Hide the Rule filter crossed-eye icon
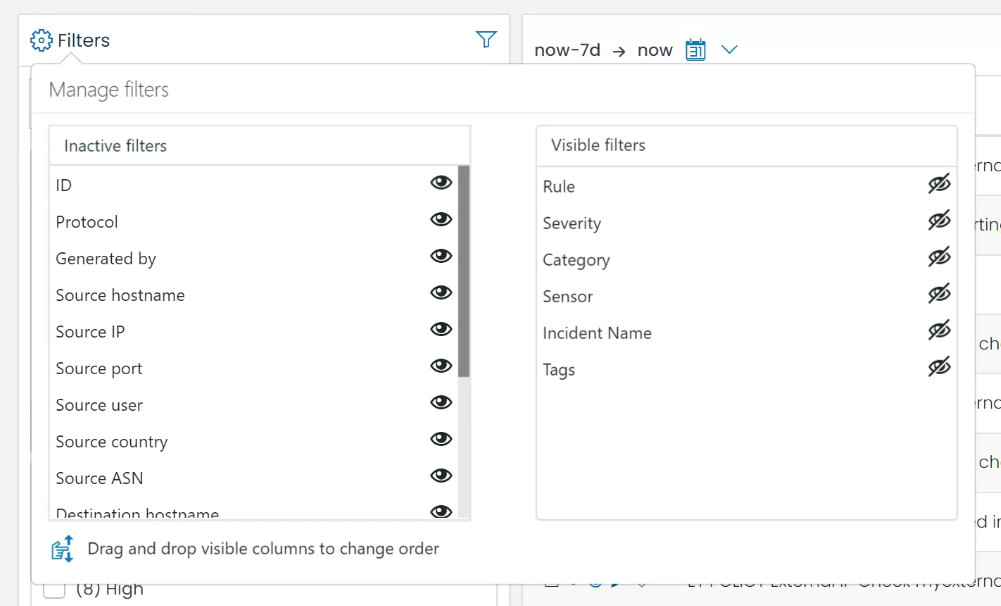Viewport: 1001px width, 606px height. click(x=939, y=184)
